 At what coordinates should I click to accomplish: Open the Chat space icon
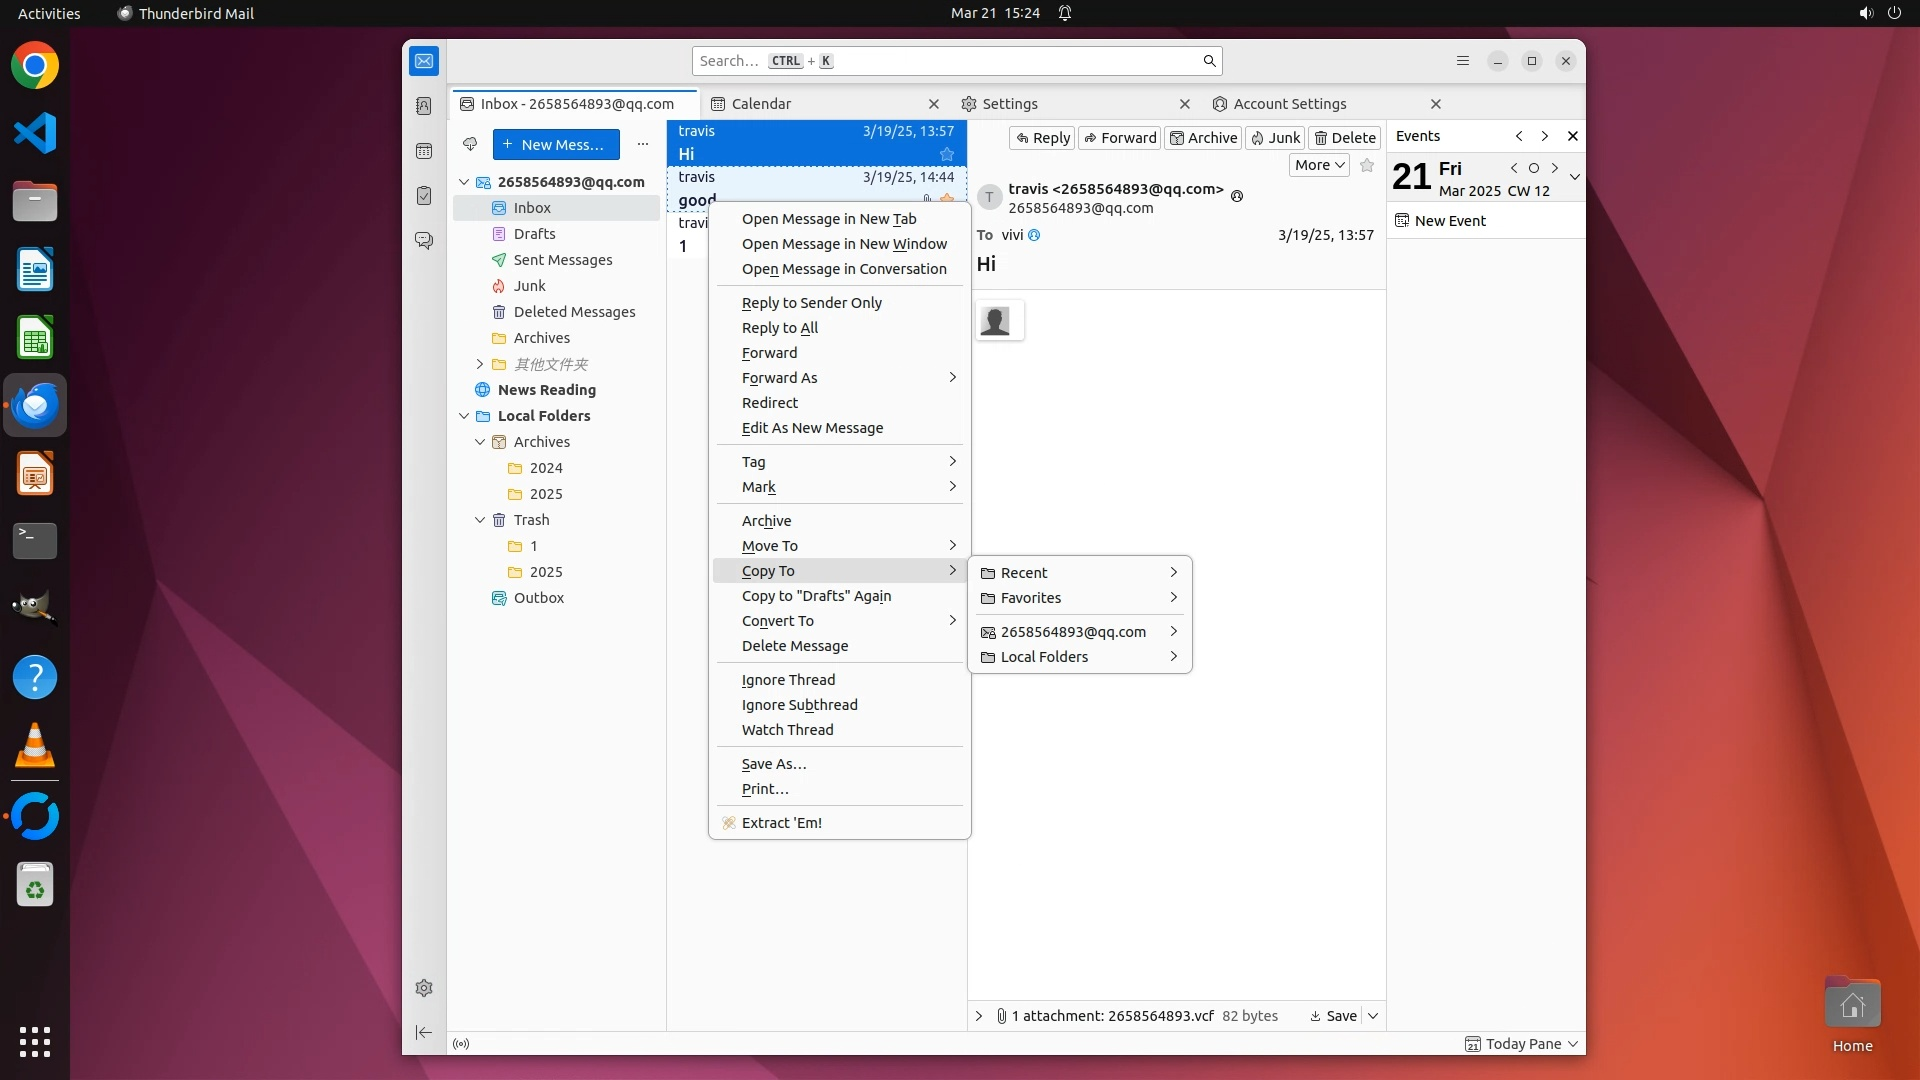[424, 241]
